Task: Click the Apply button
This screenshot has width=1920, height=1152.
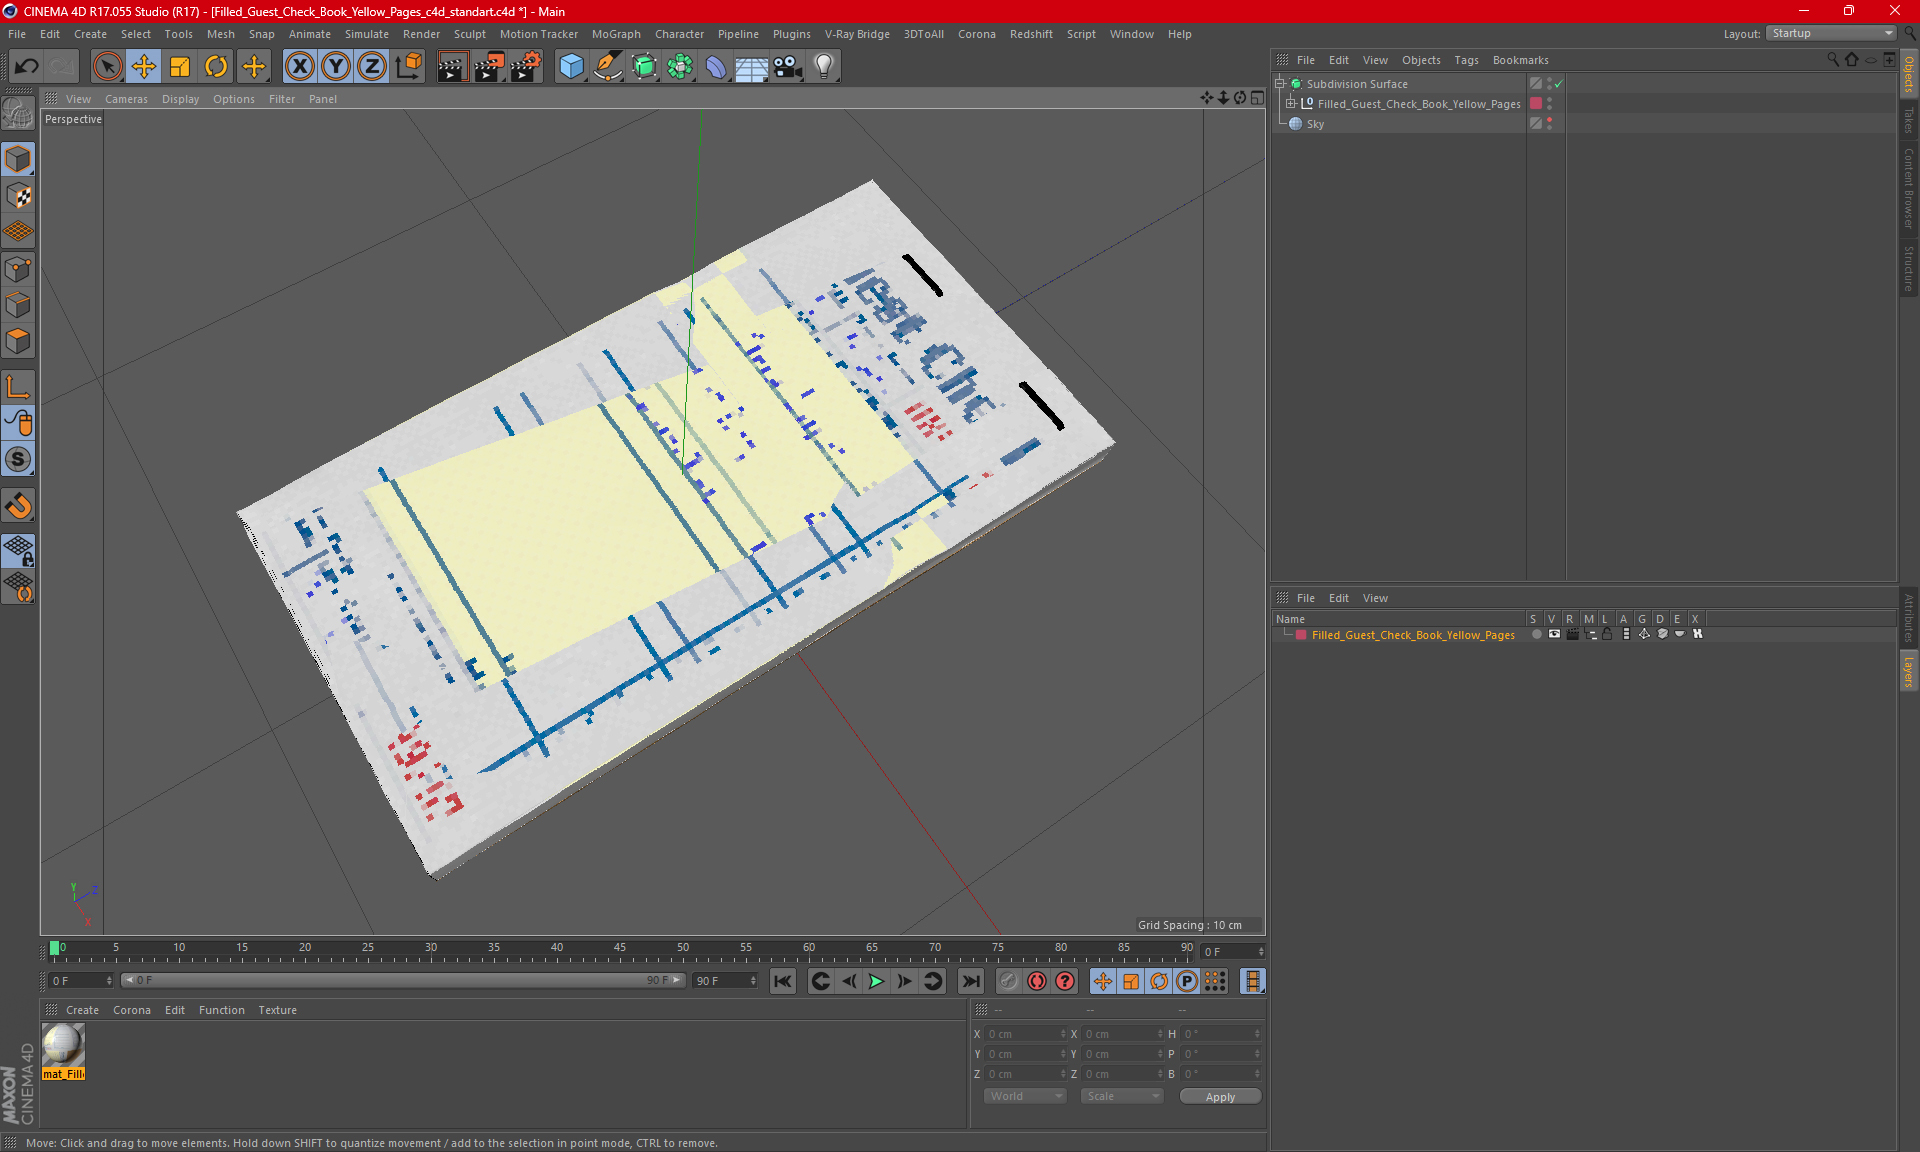Action: coord(1220,1097)
